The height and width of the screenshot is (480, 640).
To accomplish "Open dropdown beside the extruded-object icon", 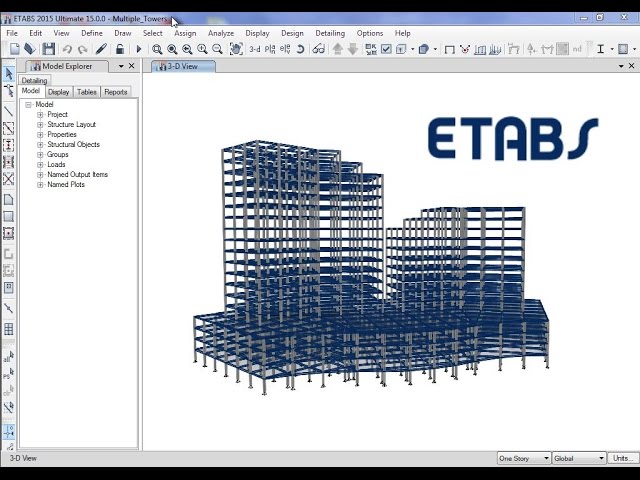I will (x=413, y=49).
